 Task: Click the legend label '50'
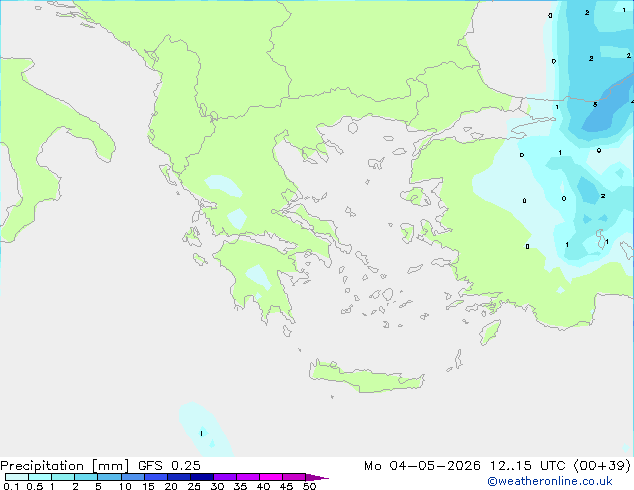pyautogui.click(x=310, y=486)
